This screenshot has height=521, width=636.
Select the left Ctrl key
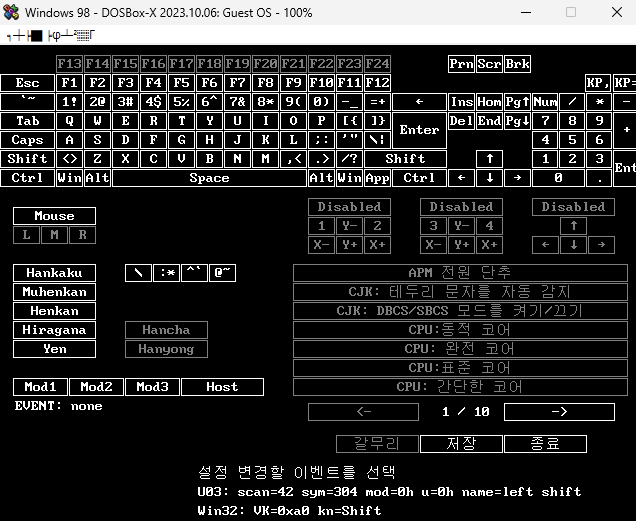(x=28, y=178)
